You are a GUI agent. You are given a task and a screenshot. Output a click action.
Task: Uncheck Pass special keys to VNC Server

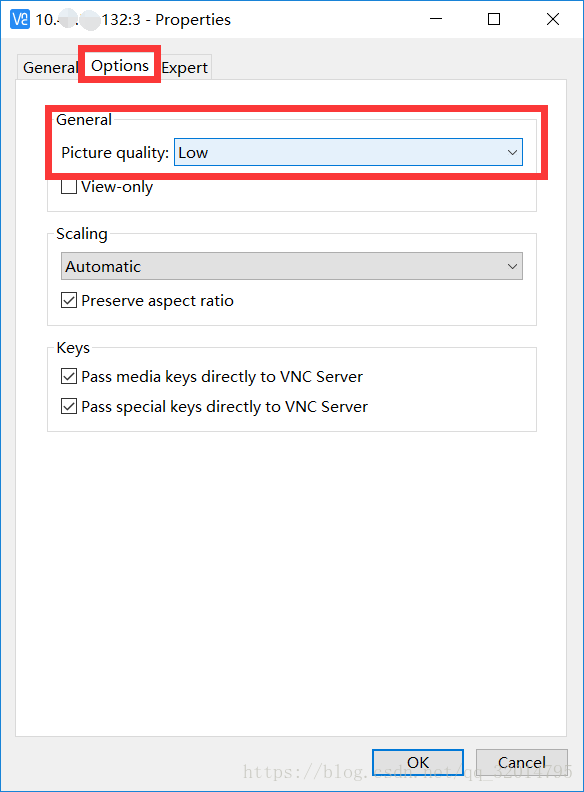69,407
